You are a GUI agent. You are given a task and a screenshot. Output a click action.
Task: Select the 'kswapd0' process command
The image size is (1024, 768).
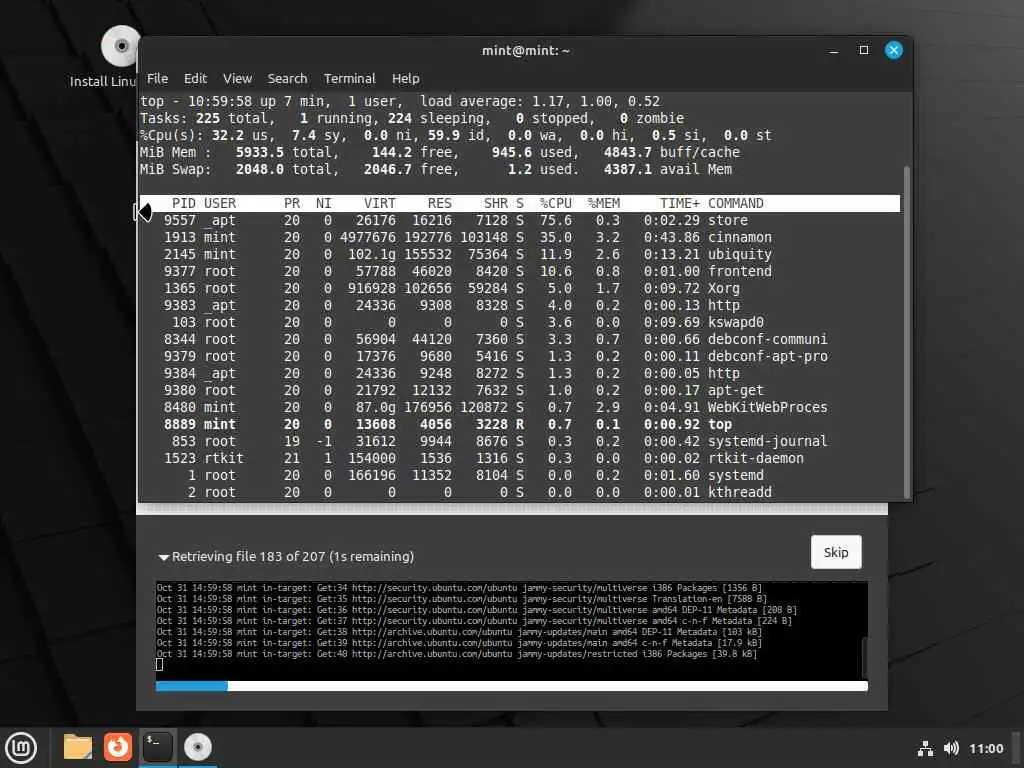[x=735, y=322]
